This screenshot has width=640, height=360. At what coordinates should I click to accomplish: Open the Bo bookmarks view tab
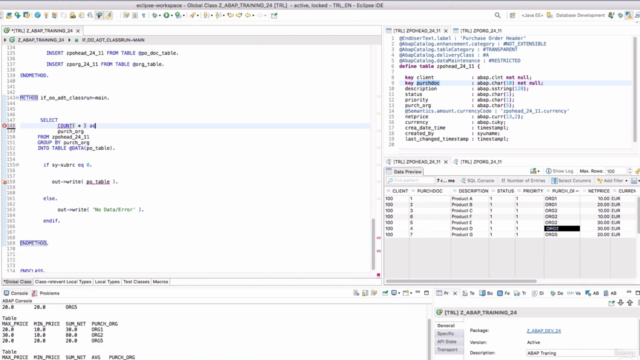486,293
